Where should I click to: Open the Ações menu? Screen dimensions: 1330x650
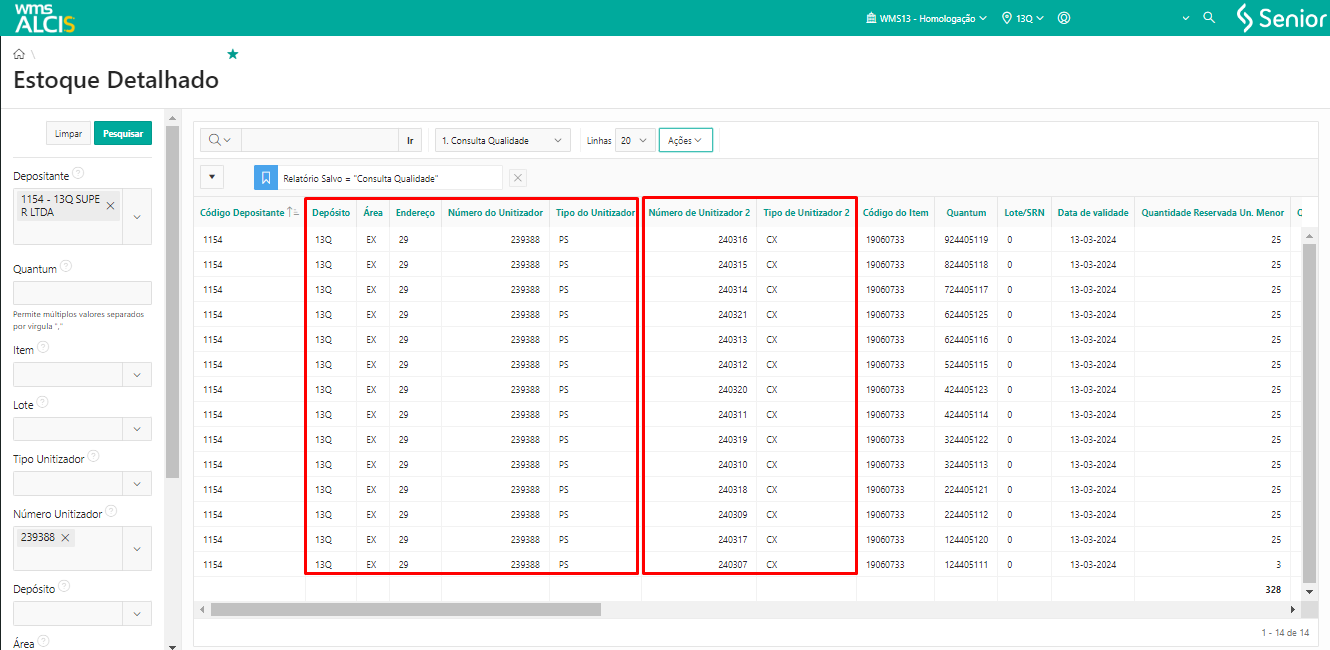685,141
